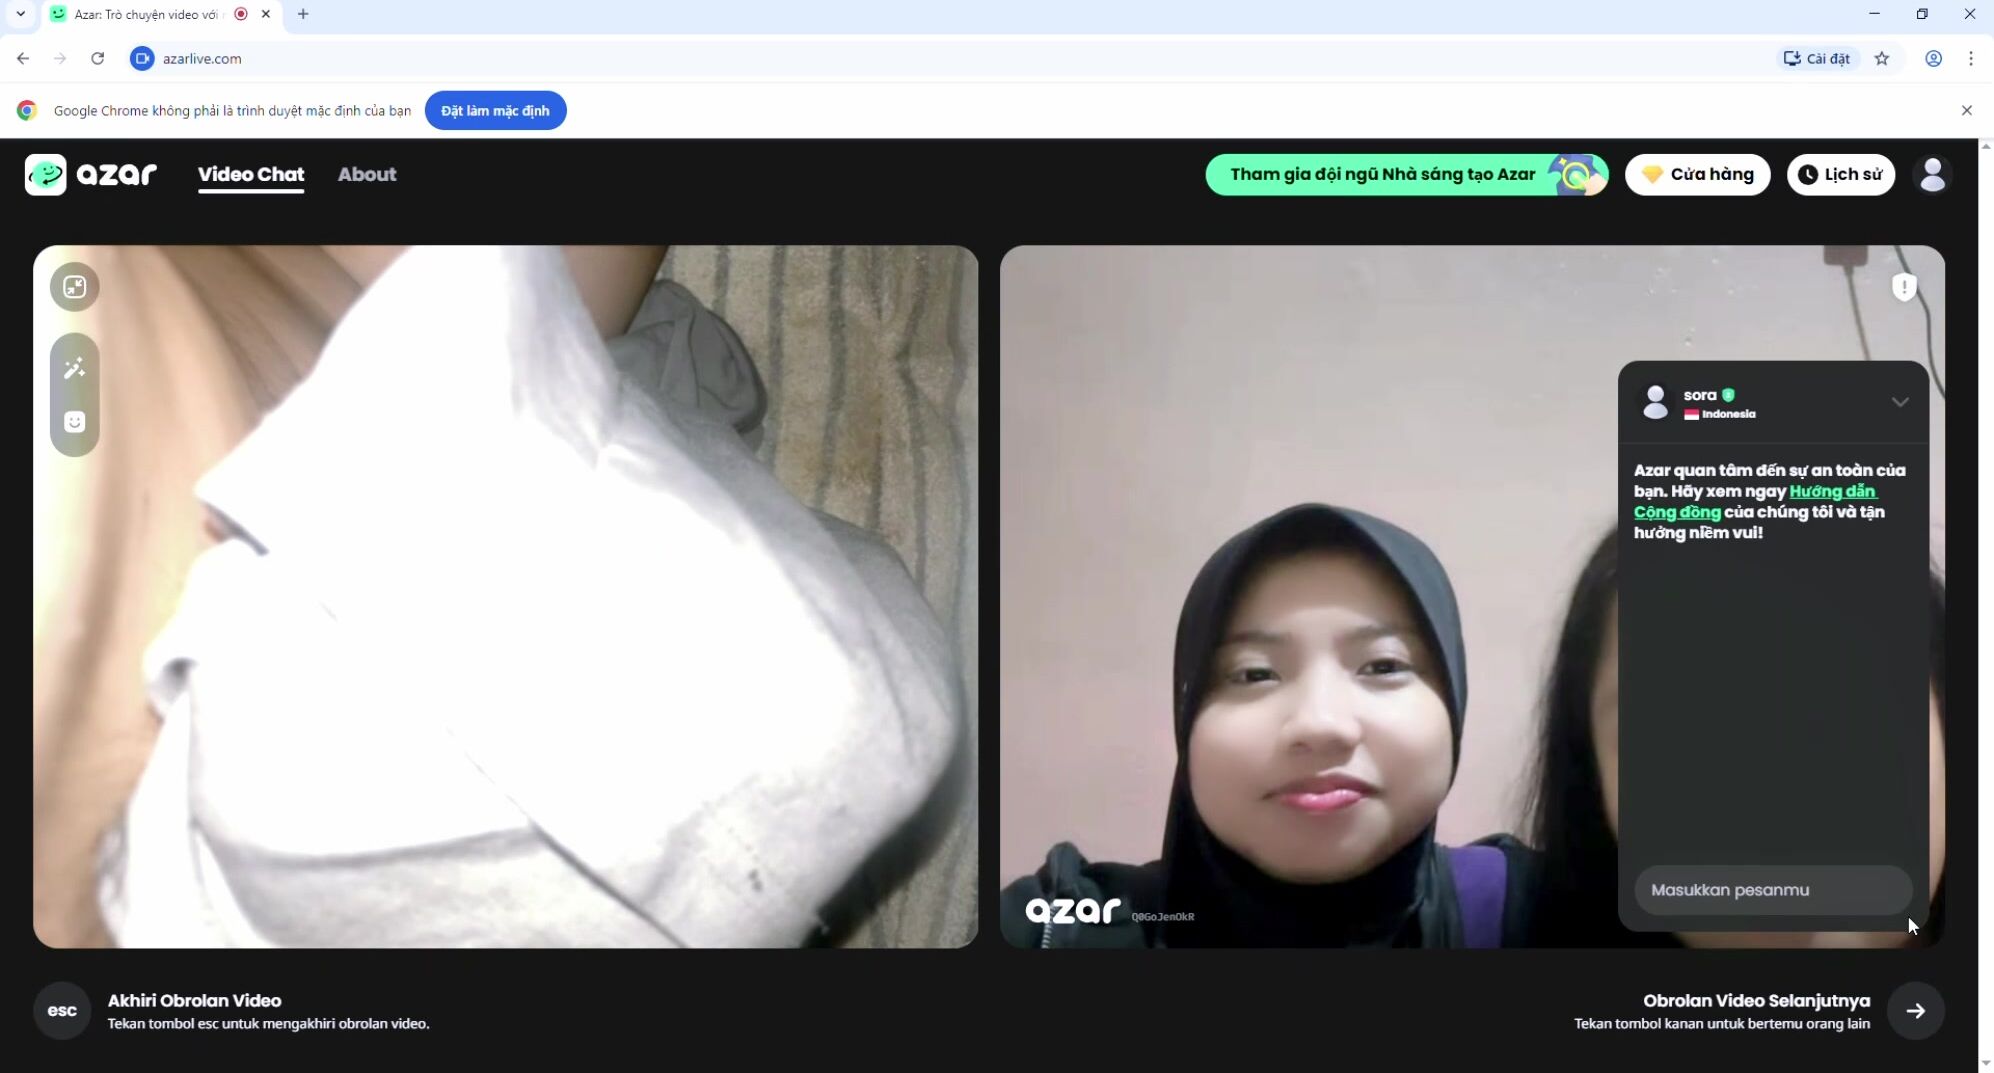Image resolution: width=1994 pixels, height=1073 pixels.
Task: Click the site info icon in address bar
Action: tap(142, 58)
